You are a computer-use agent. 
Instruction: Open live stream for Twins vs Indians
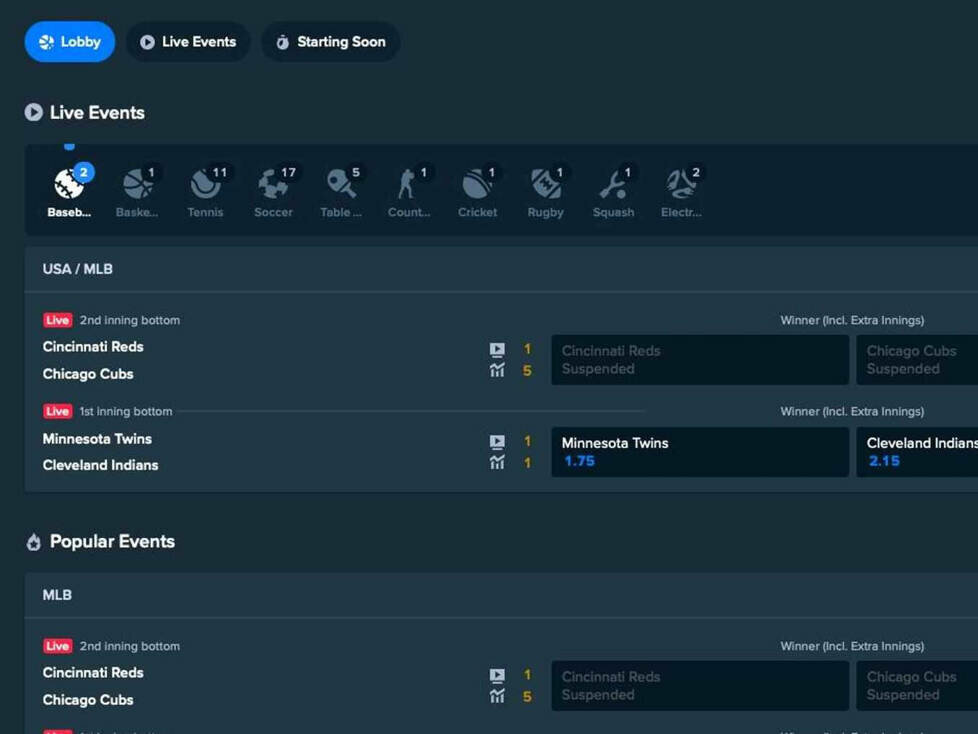pos(497,442)
